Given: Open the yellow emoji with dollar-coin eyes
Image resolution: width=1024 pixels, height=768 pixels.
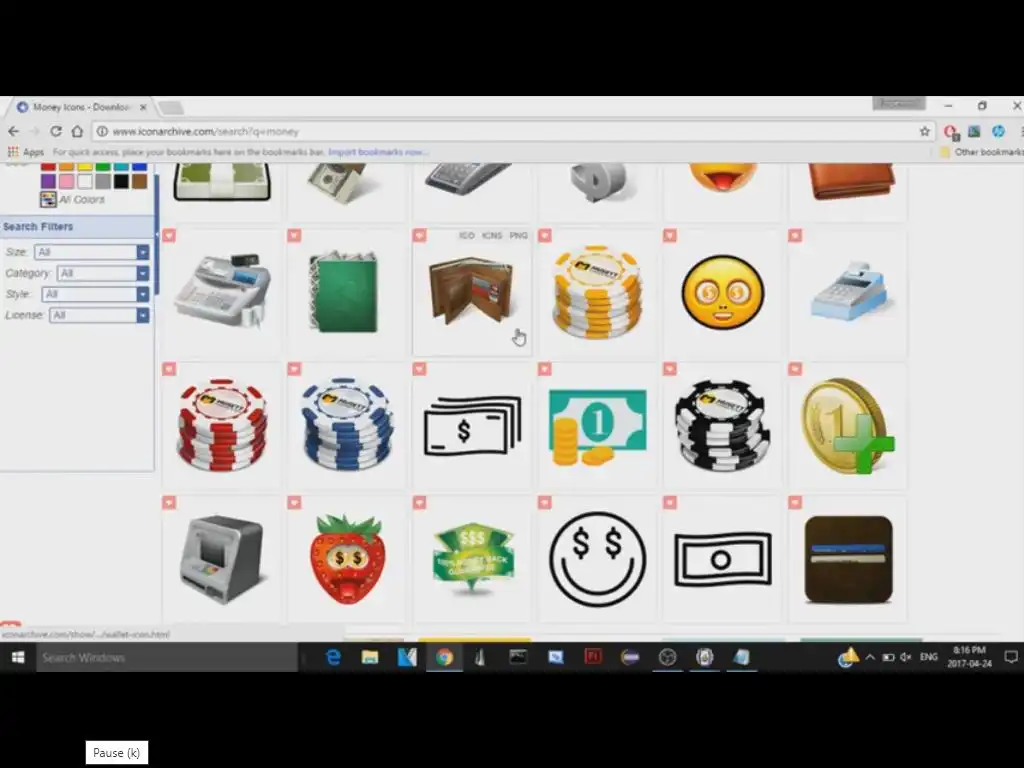Looking at the screenshot, I should click(x=722, y=291).
